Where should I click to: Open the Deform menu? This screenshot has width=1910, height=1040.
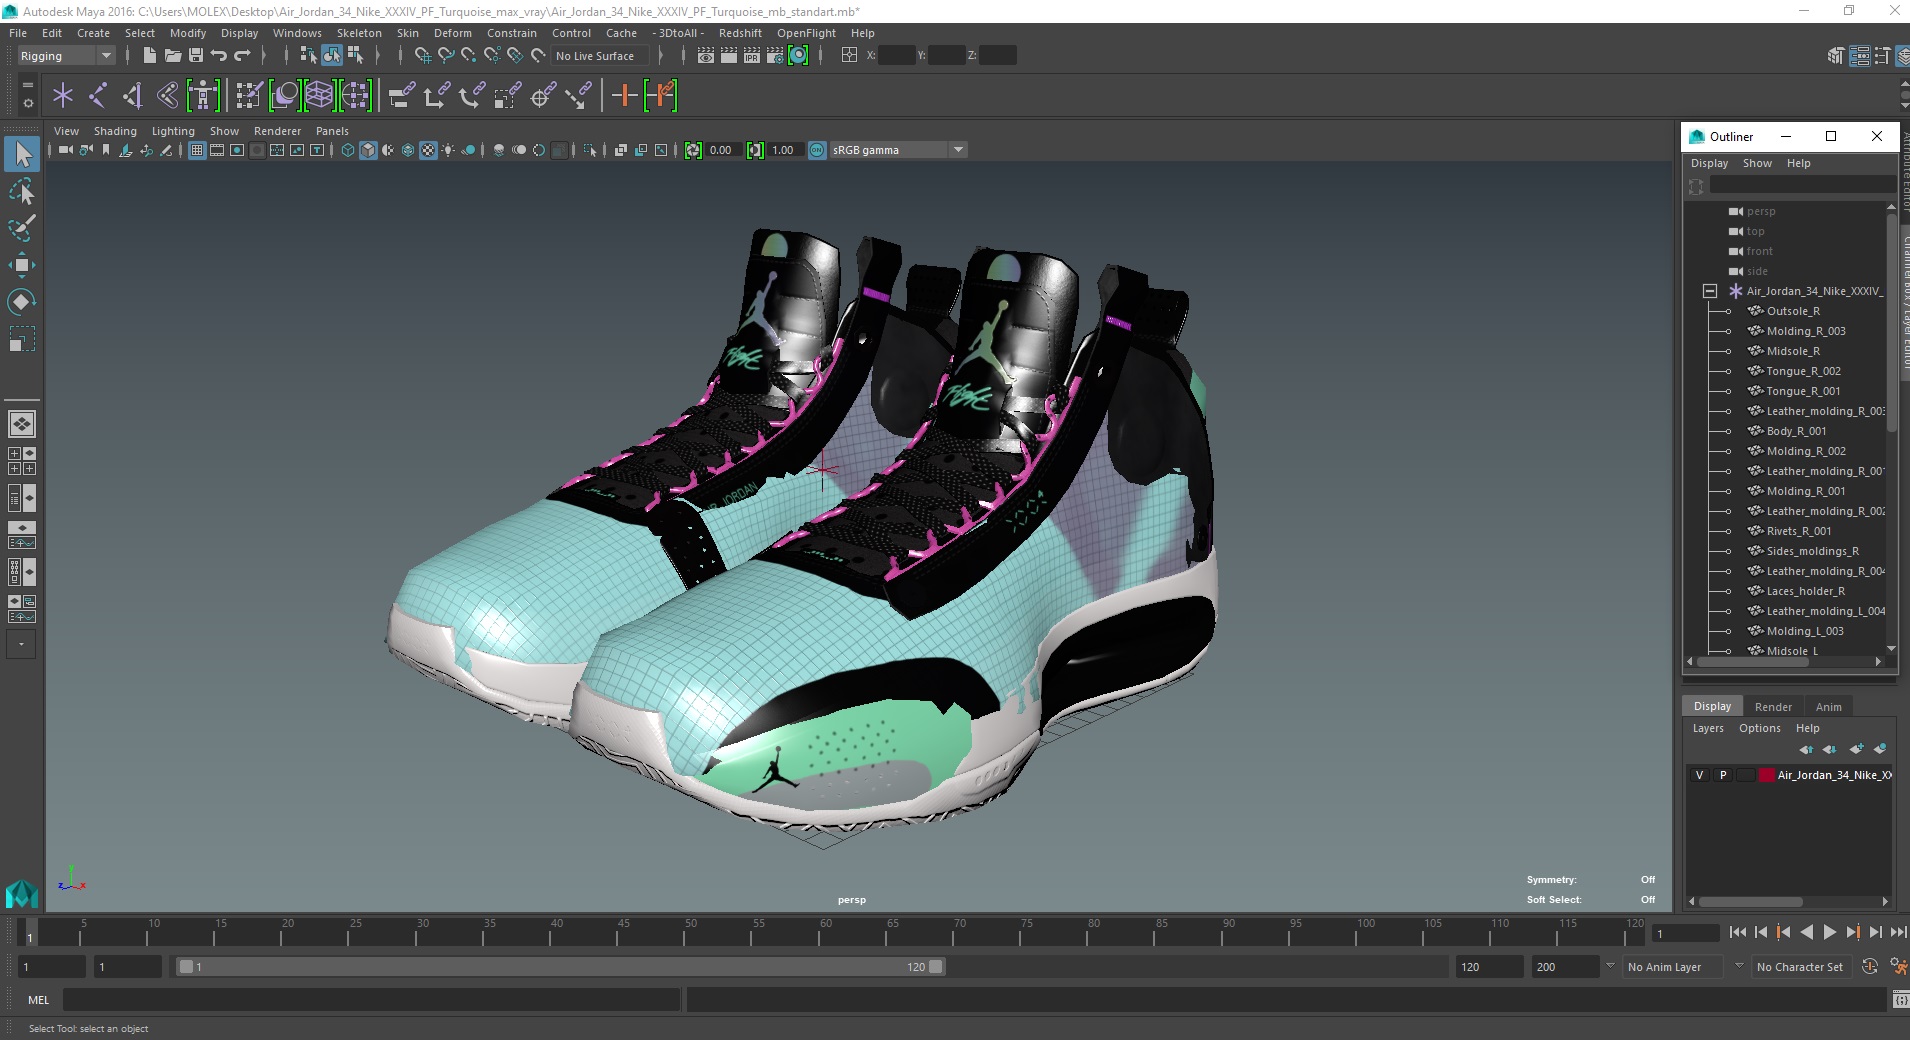[453, 33]
